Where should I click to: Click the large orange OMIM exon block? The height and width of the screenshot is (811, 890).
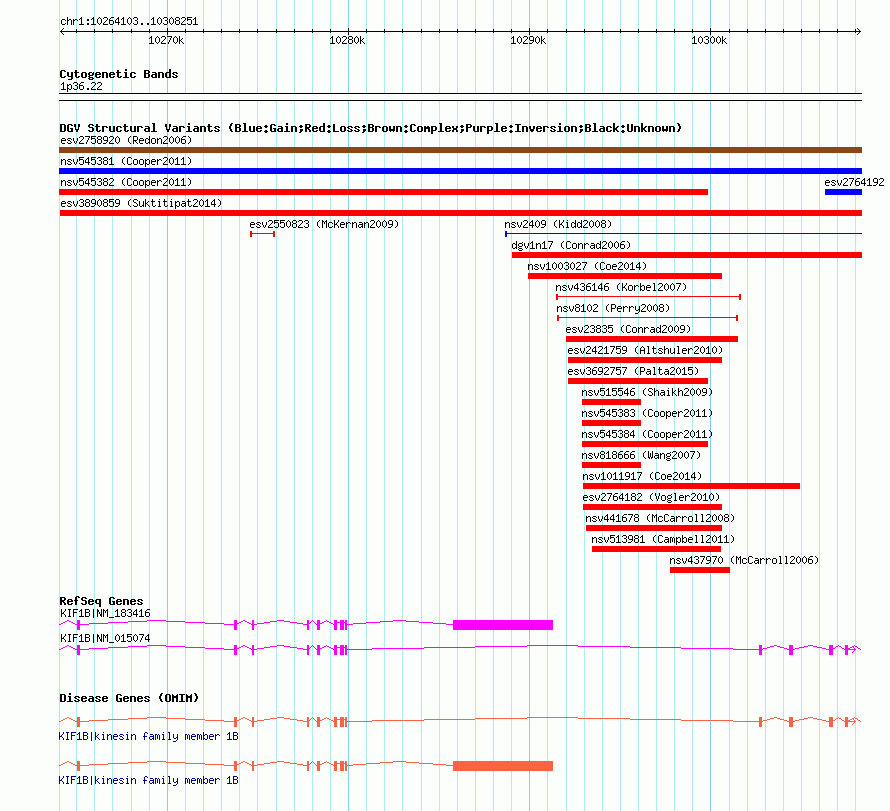503,766
